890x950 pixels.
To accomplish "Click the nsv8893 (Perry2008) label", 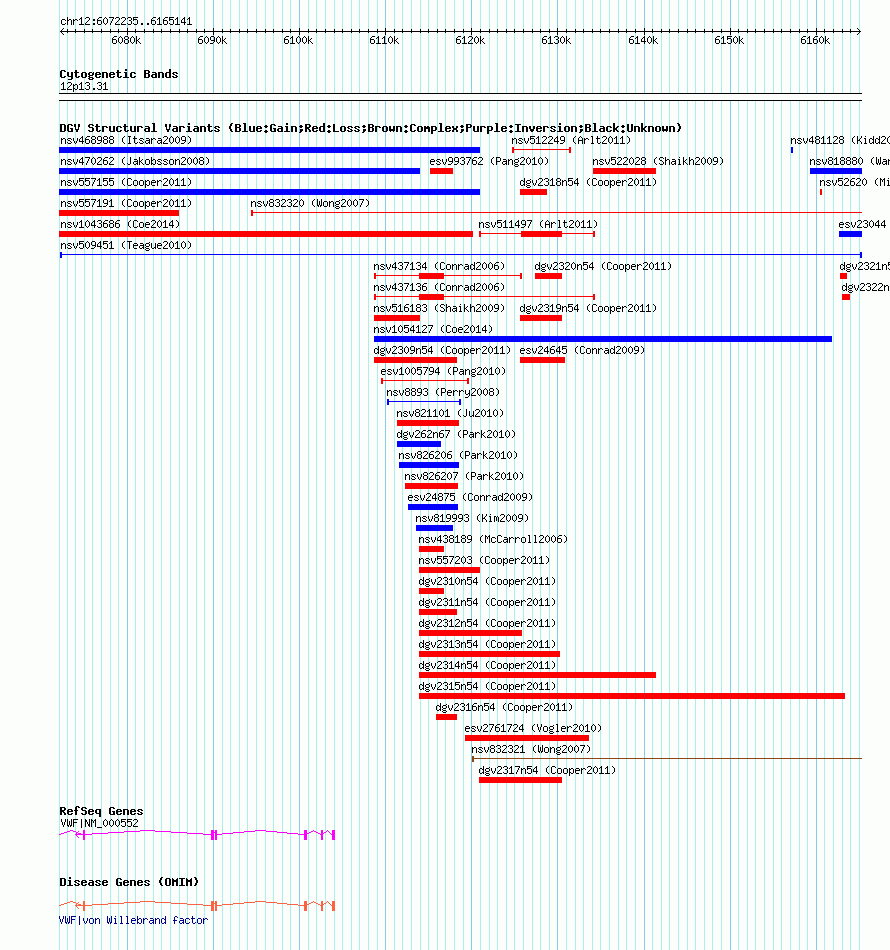I will coord(443,393).
